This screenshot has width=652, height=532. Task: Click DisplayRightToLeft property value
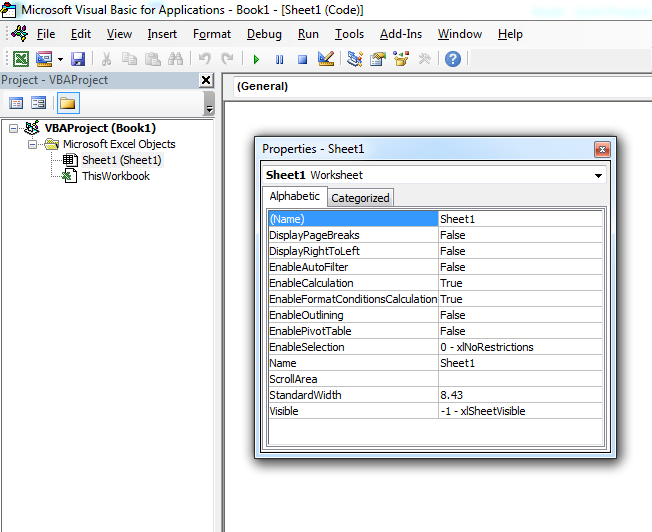click(x=520, y=251)
